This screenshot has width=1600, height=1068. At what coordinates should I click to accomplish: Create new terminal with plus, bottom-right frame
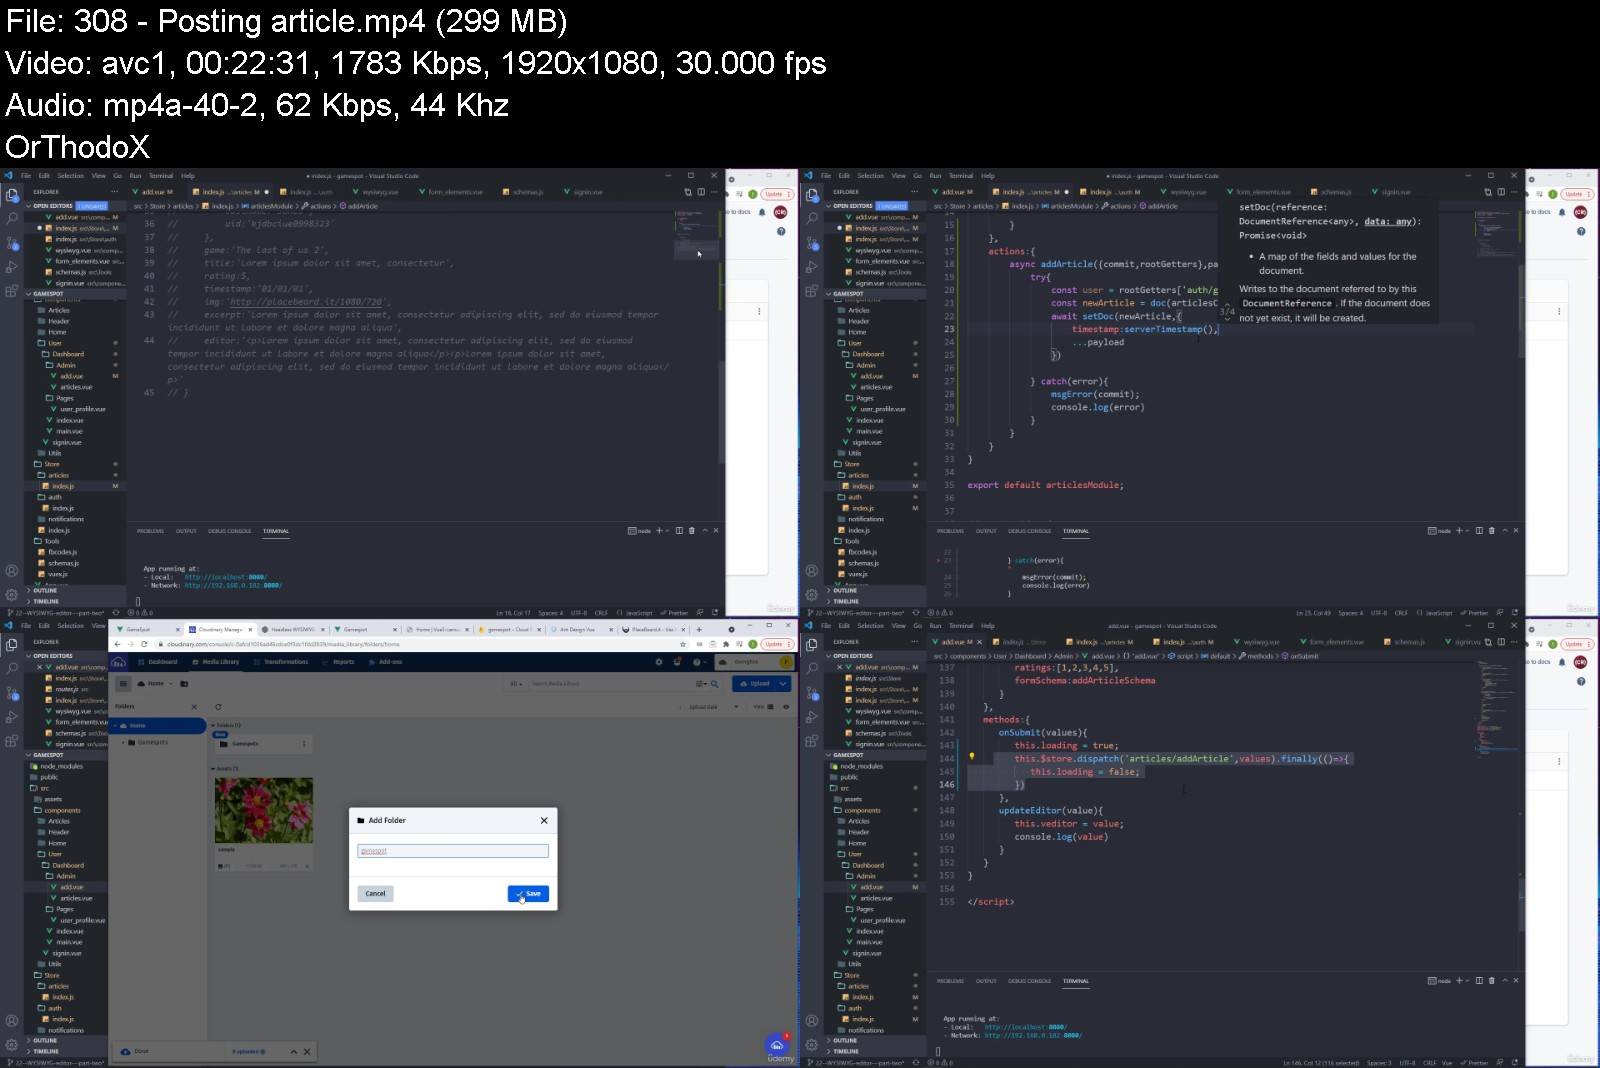[x=1459, y=981]
